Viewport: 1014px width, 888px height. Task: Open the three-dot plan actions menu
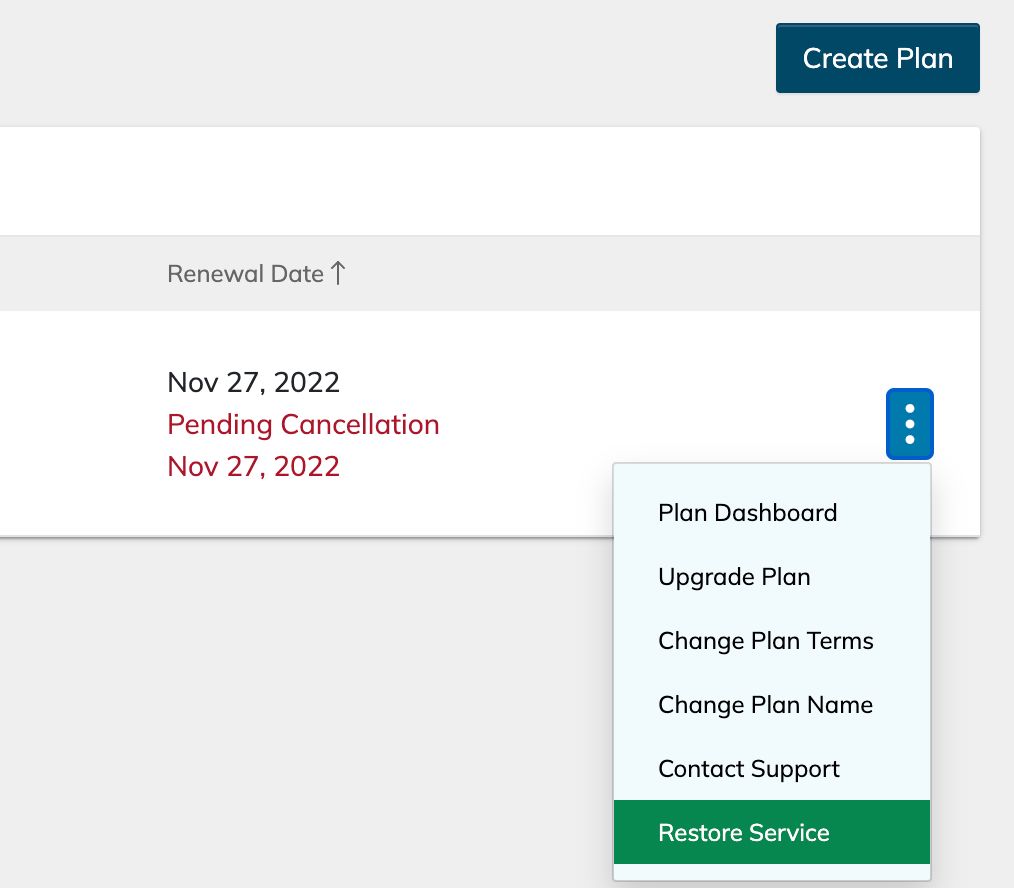coord(909,424)
